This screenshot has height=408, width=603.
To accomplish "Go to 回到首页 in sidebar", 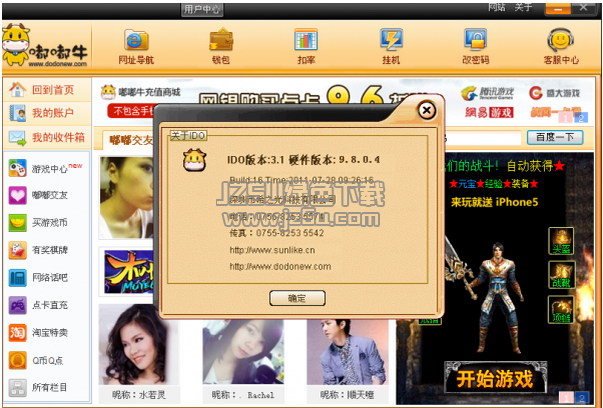I will (47, 90).
